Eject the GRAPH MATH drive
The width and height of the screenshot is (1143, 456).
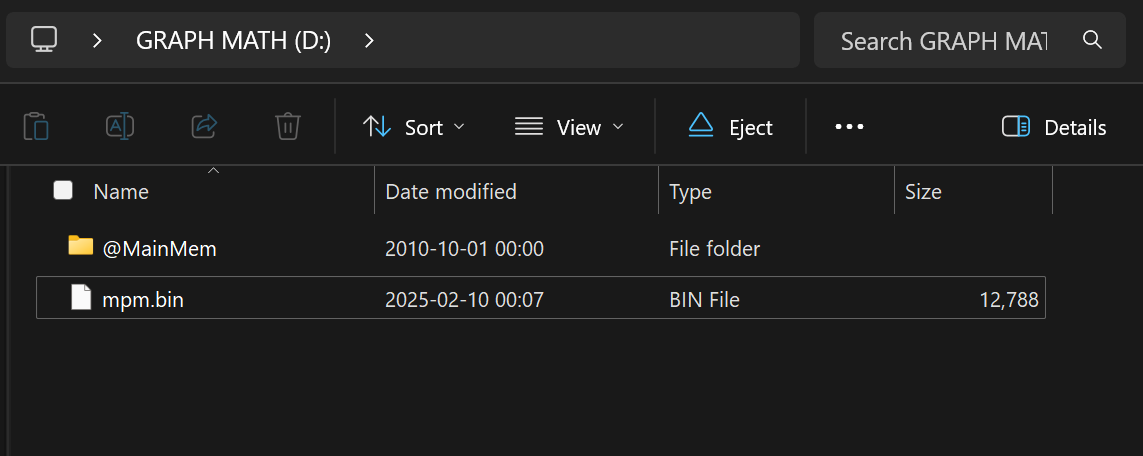click(730, 127)
